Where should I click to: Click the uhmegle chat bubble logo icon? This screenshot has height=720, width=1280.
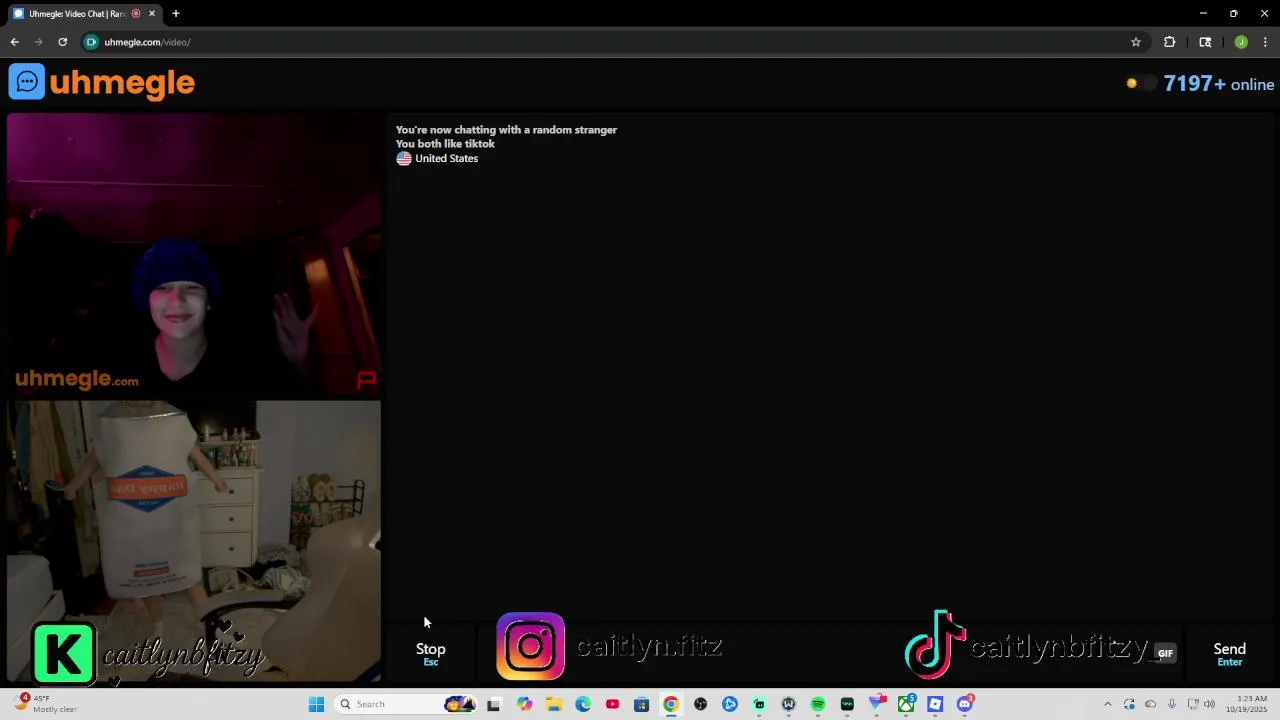(x=27, y=82)
